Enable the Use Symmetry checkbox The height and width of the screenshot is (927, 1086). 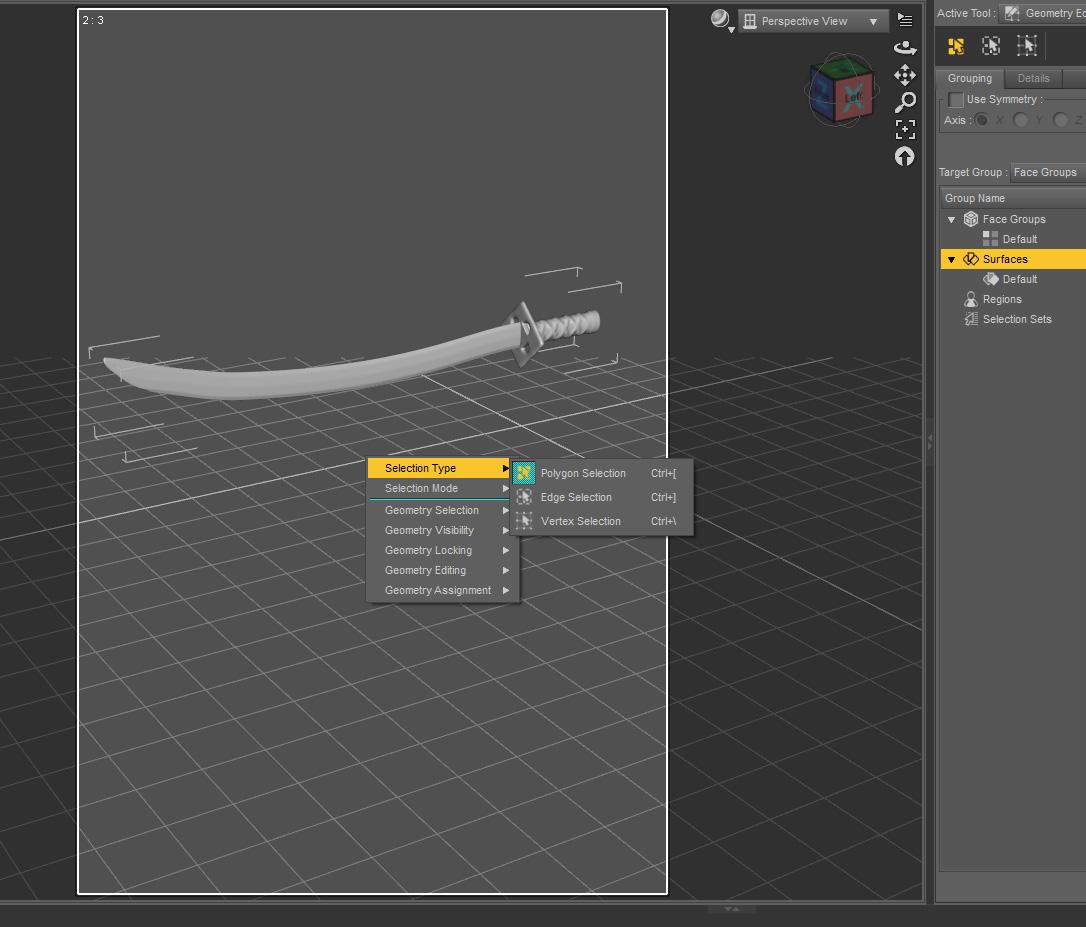[956, 100]
